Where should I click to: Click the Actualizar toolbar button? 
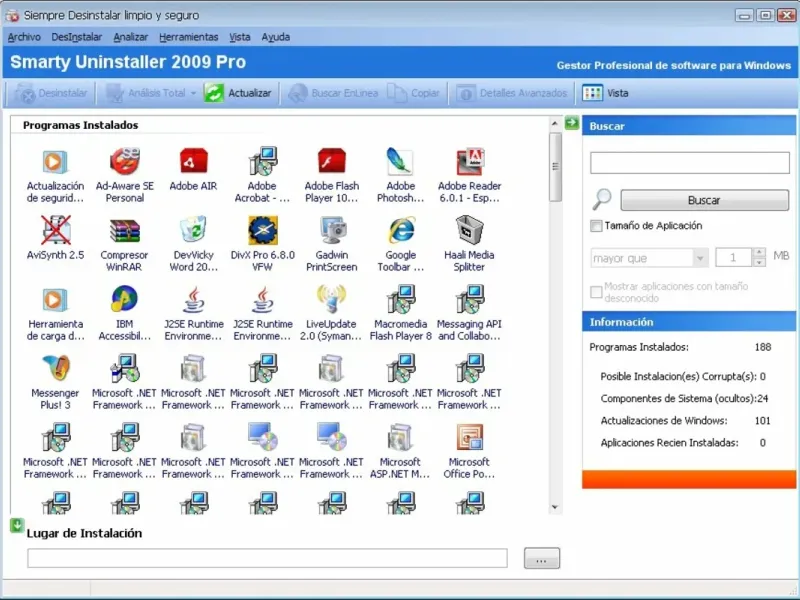(x=239, y=93)
